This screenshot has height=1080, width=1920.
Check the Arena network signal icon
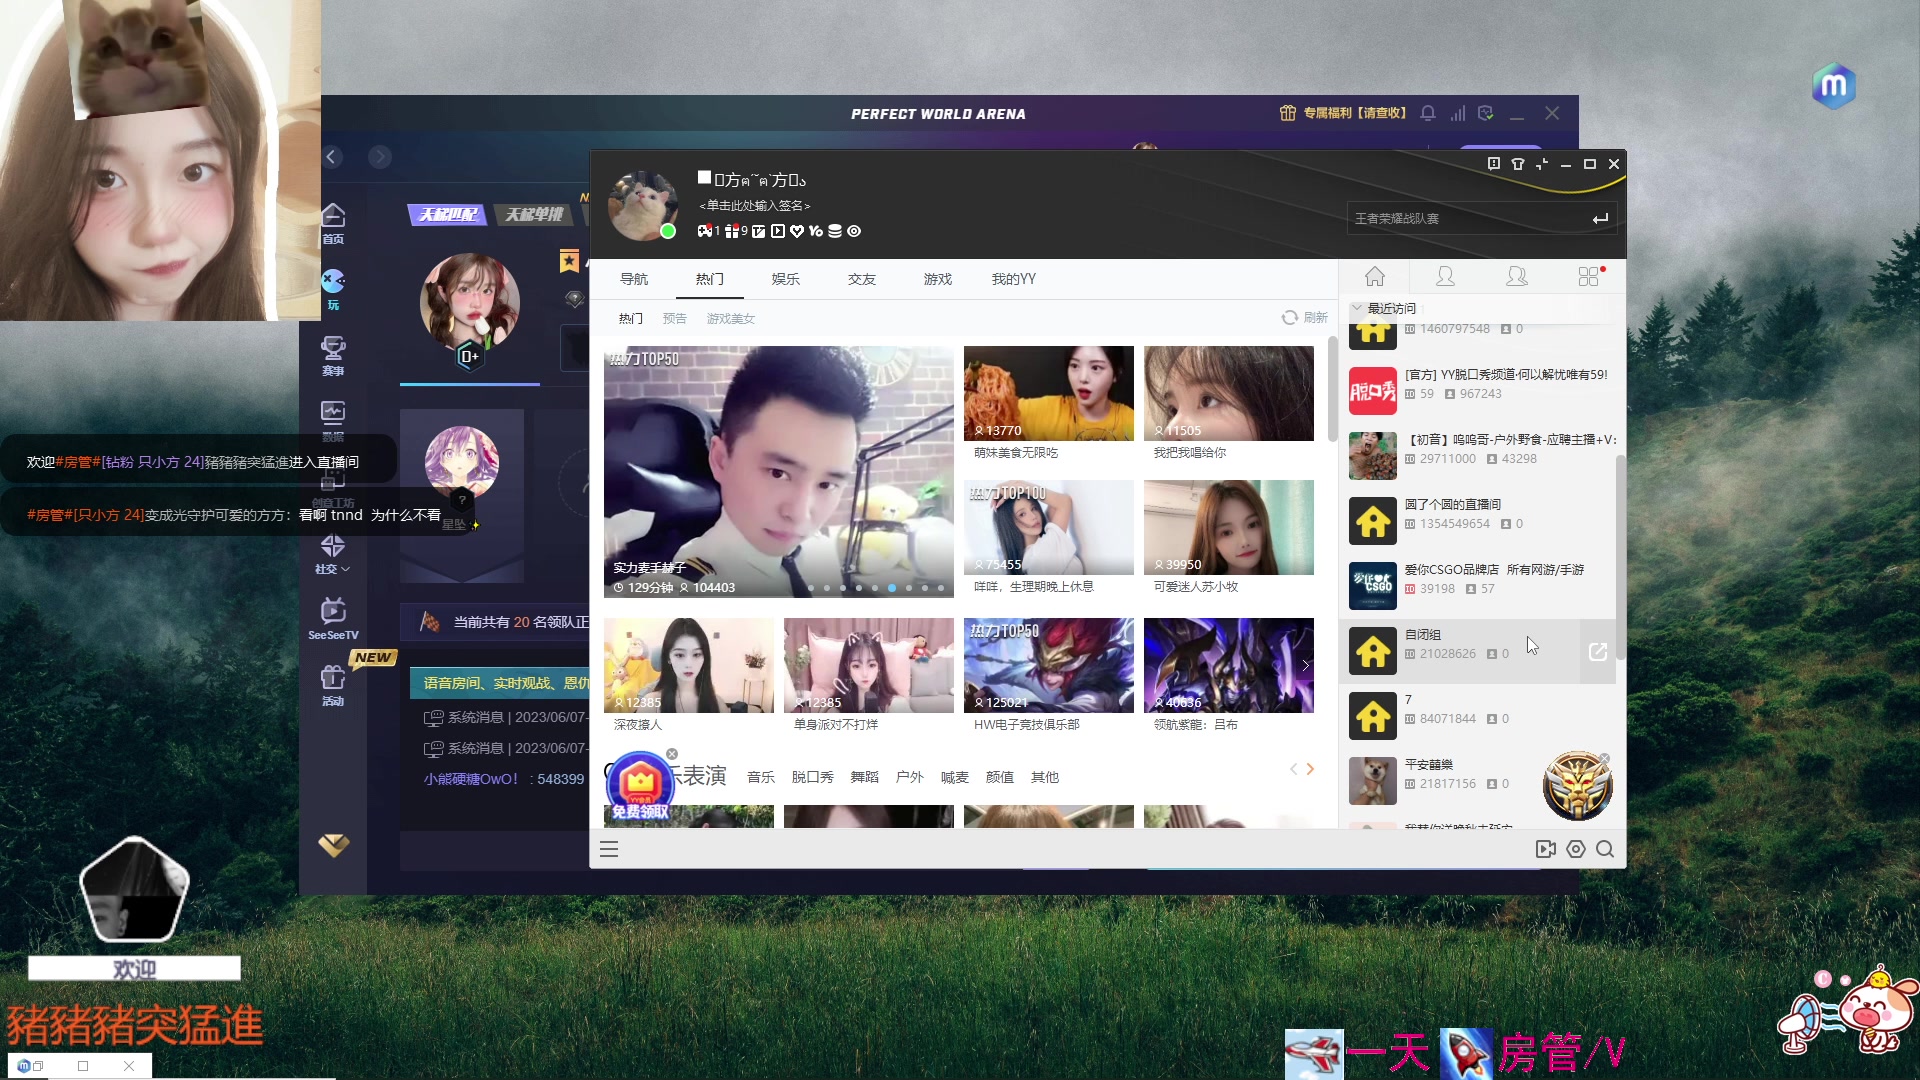tap(1457, 113)
